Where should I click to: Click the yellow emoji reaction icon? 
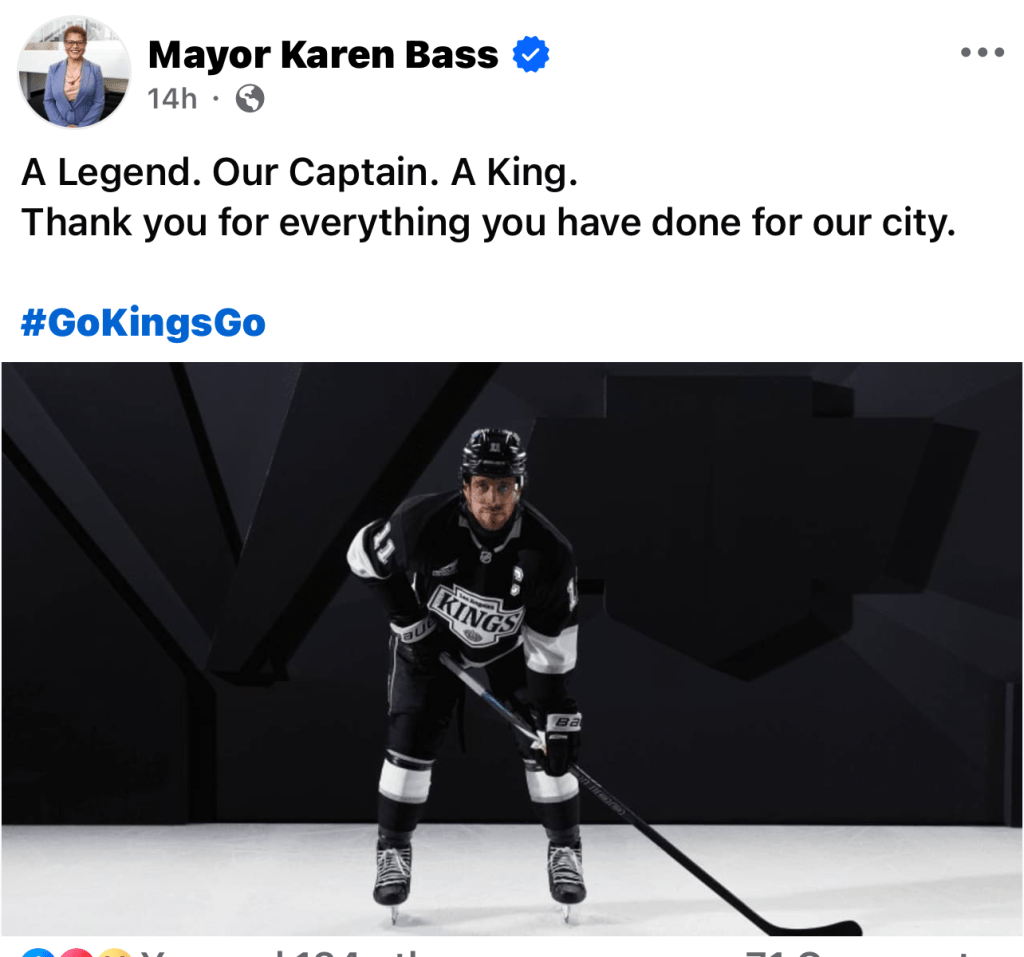(115, 952)
